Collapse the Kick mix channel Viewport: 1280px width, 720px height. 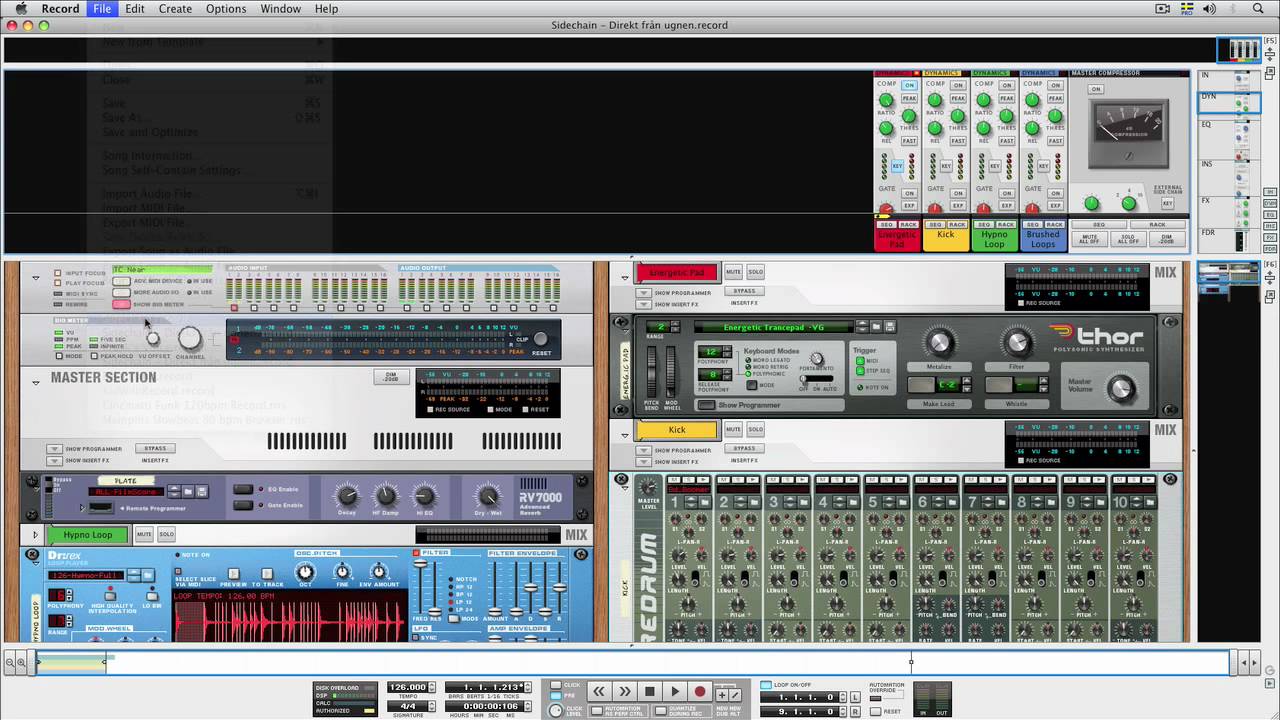(625, 436)
